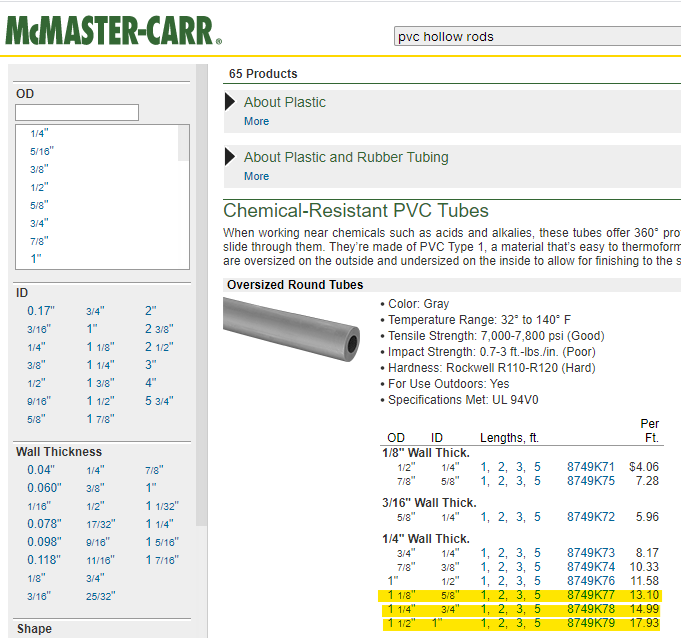Click the left filter panel scrollbar
The width and height of the screenshot is (681, 638).
(202, 295)
